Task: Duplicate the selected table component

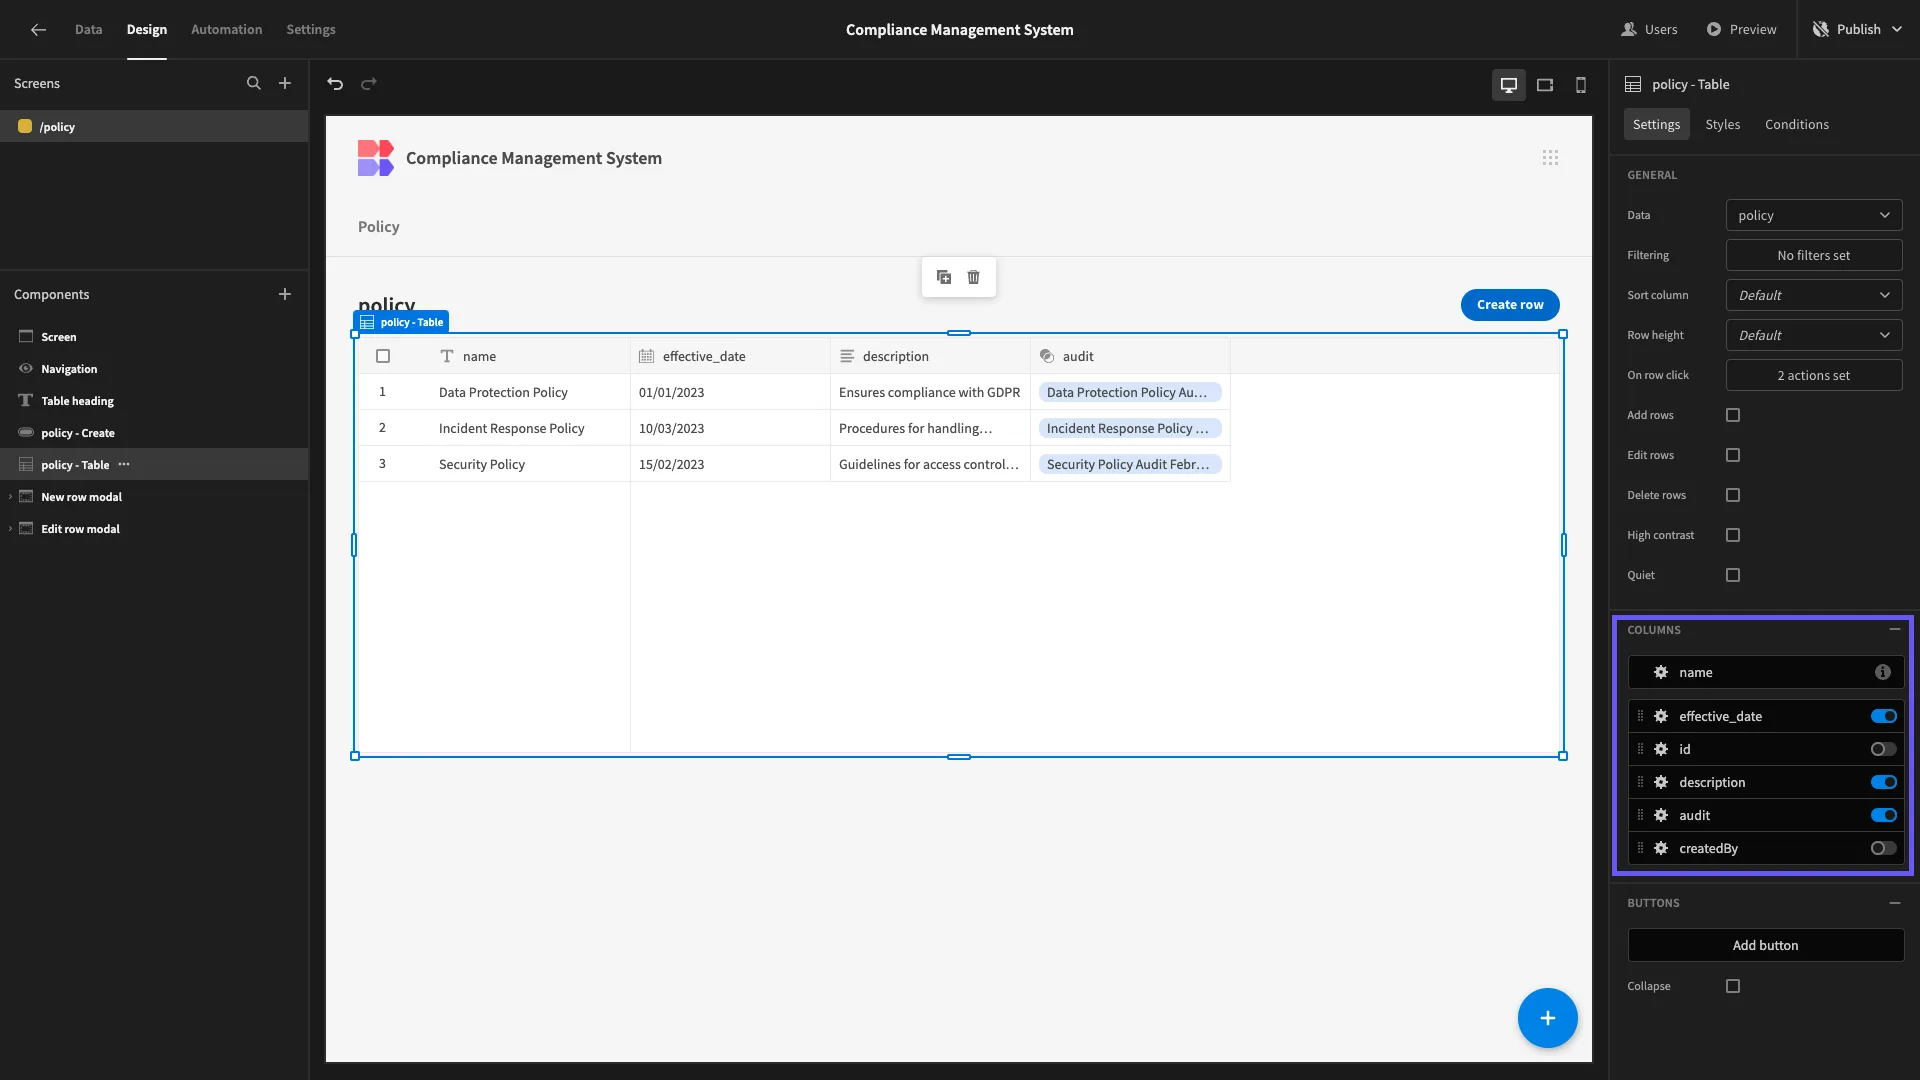Action: [x=944, y=277]
